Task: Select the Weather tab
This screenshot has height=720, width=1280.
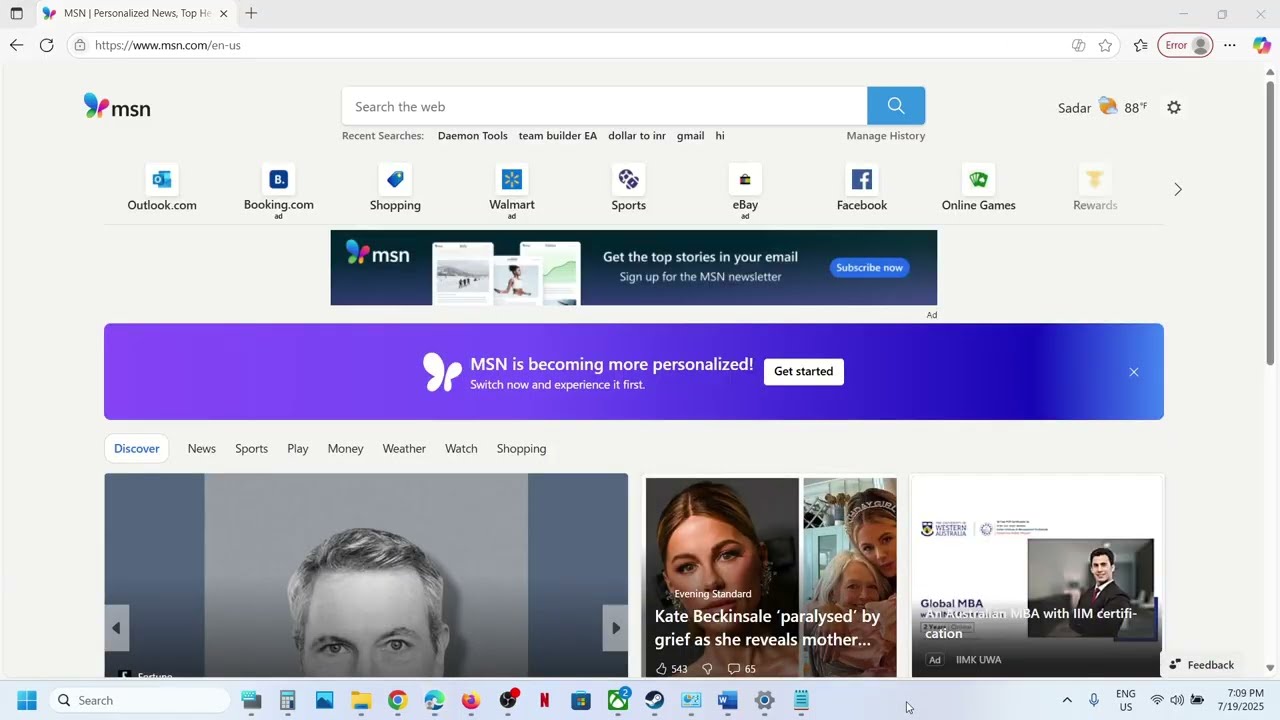Action: (404, 448)
